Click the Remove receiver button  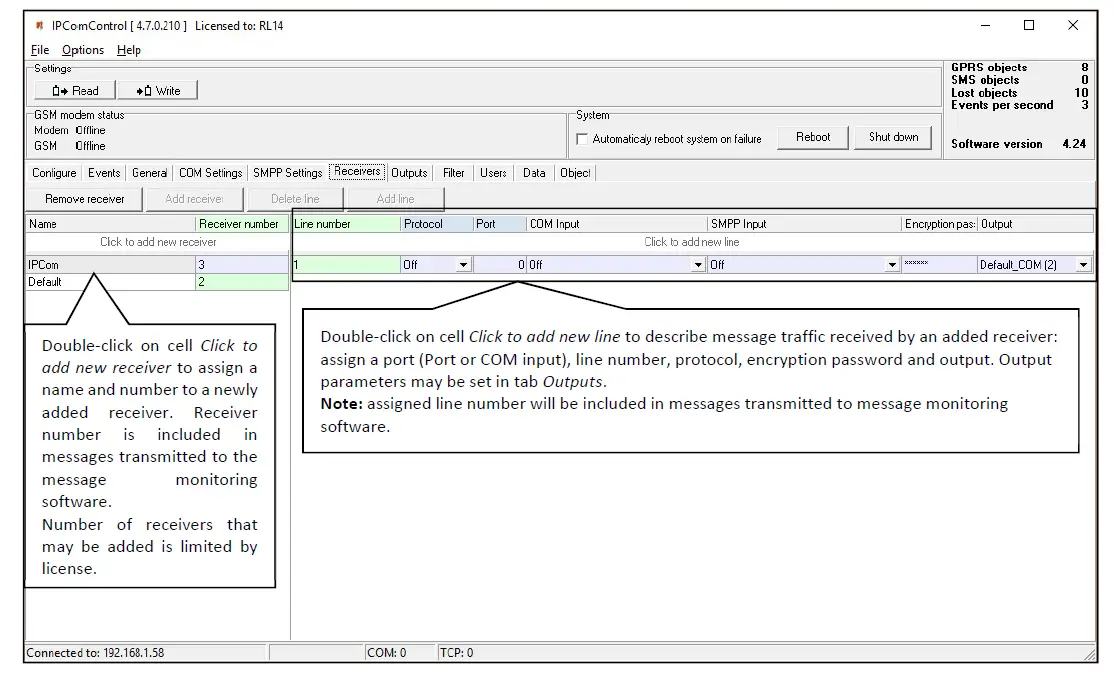[x=85, y=199]
